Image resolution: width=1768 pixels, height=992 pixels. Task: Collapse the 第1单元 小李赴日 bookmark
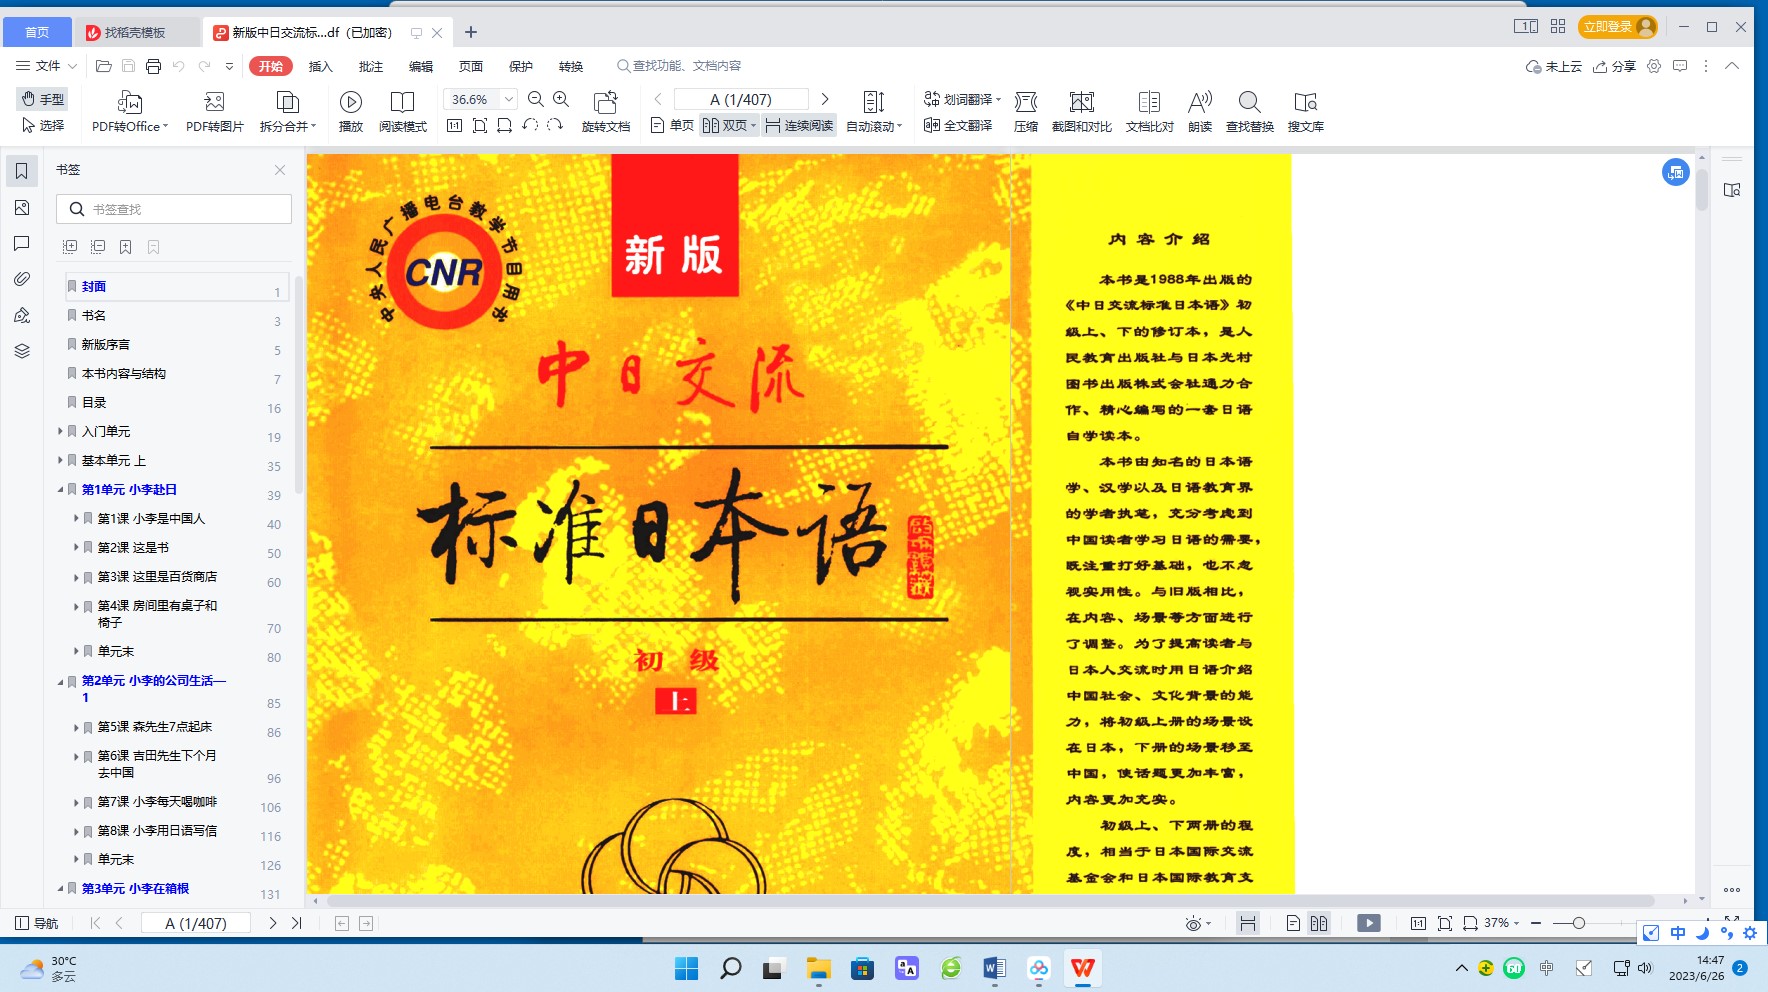point(60,490)
